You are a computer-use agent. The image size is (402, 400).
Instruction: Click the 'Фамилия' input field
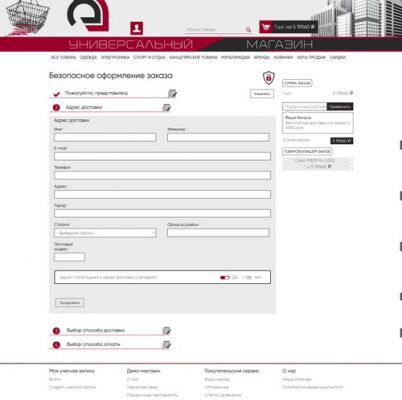[218, 137]
